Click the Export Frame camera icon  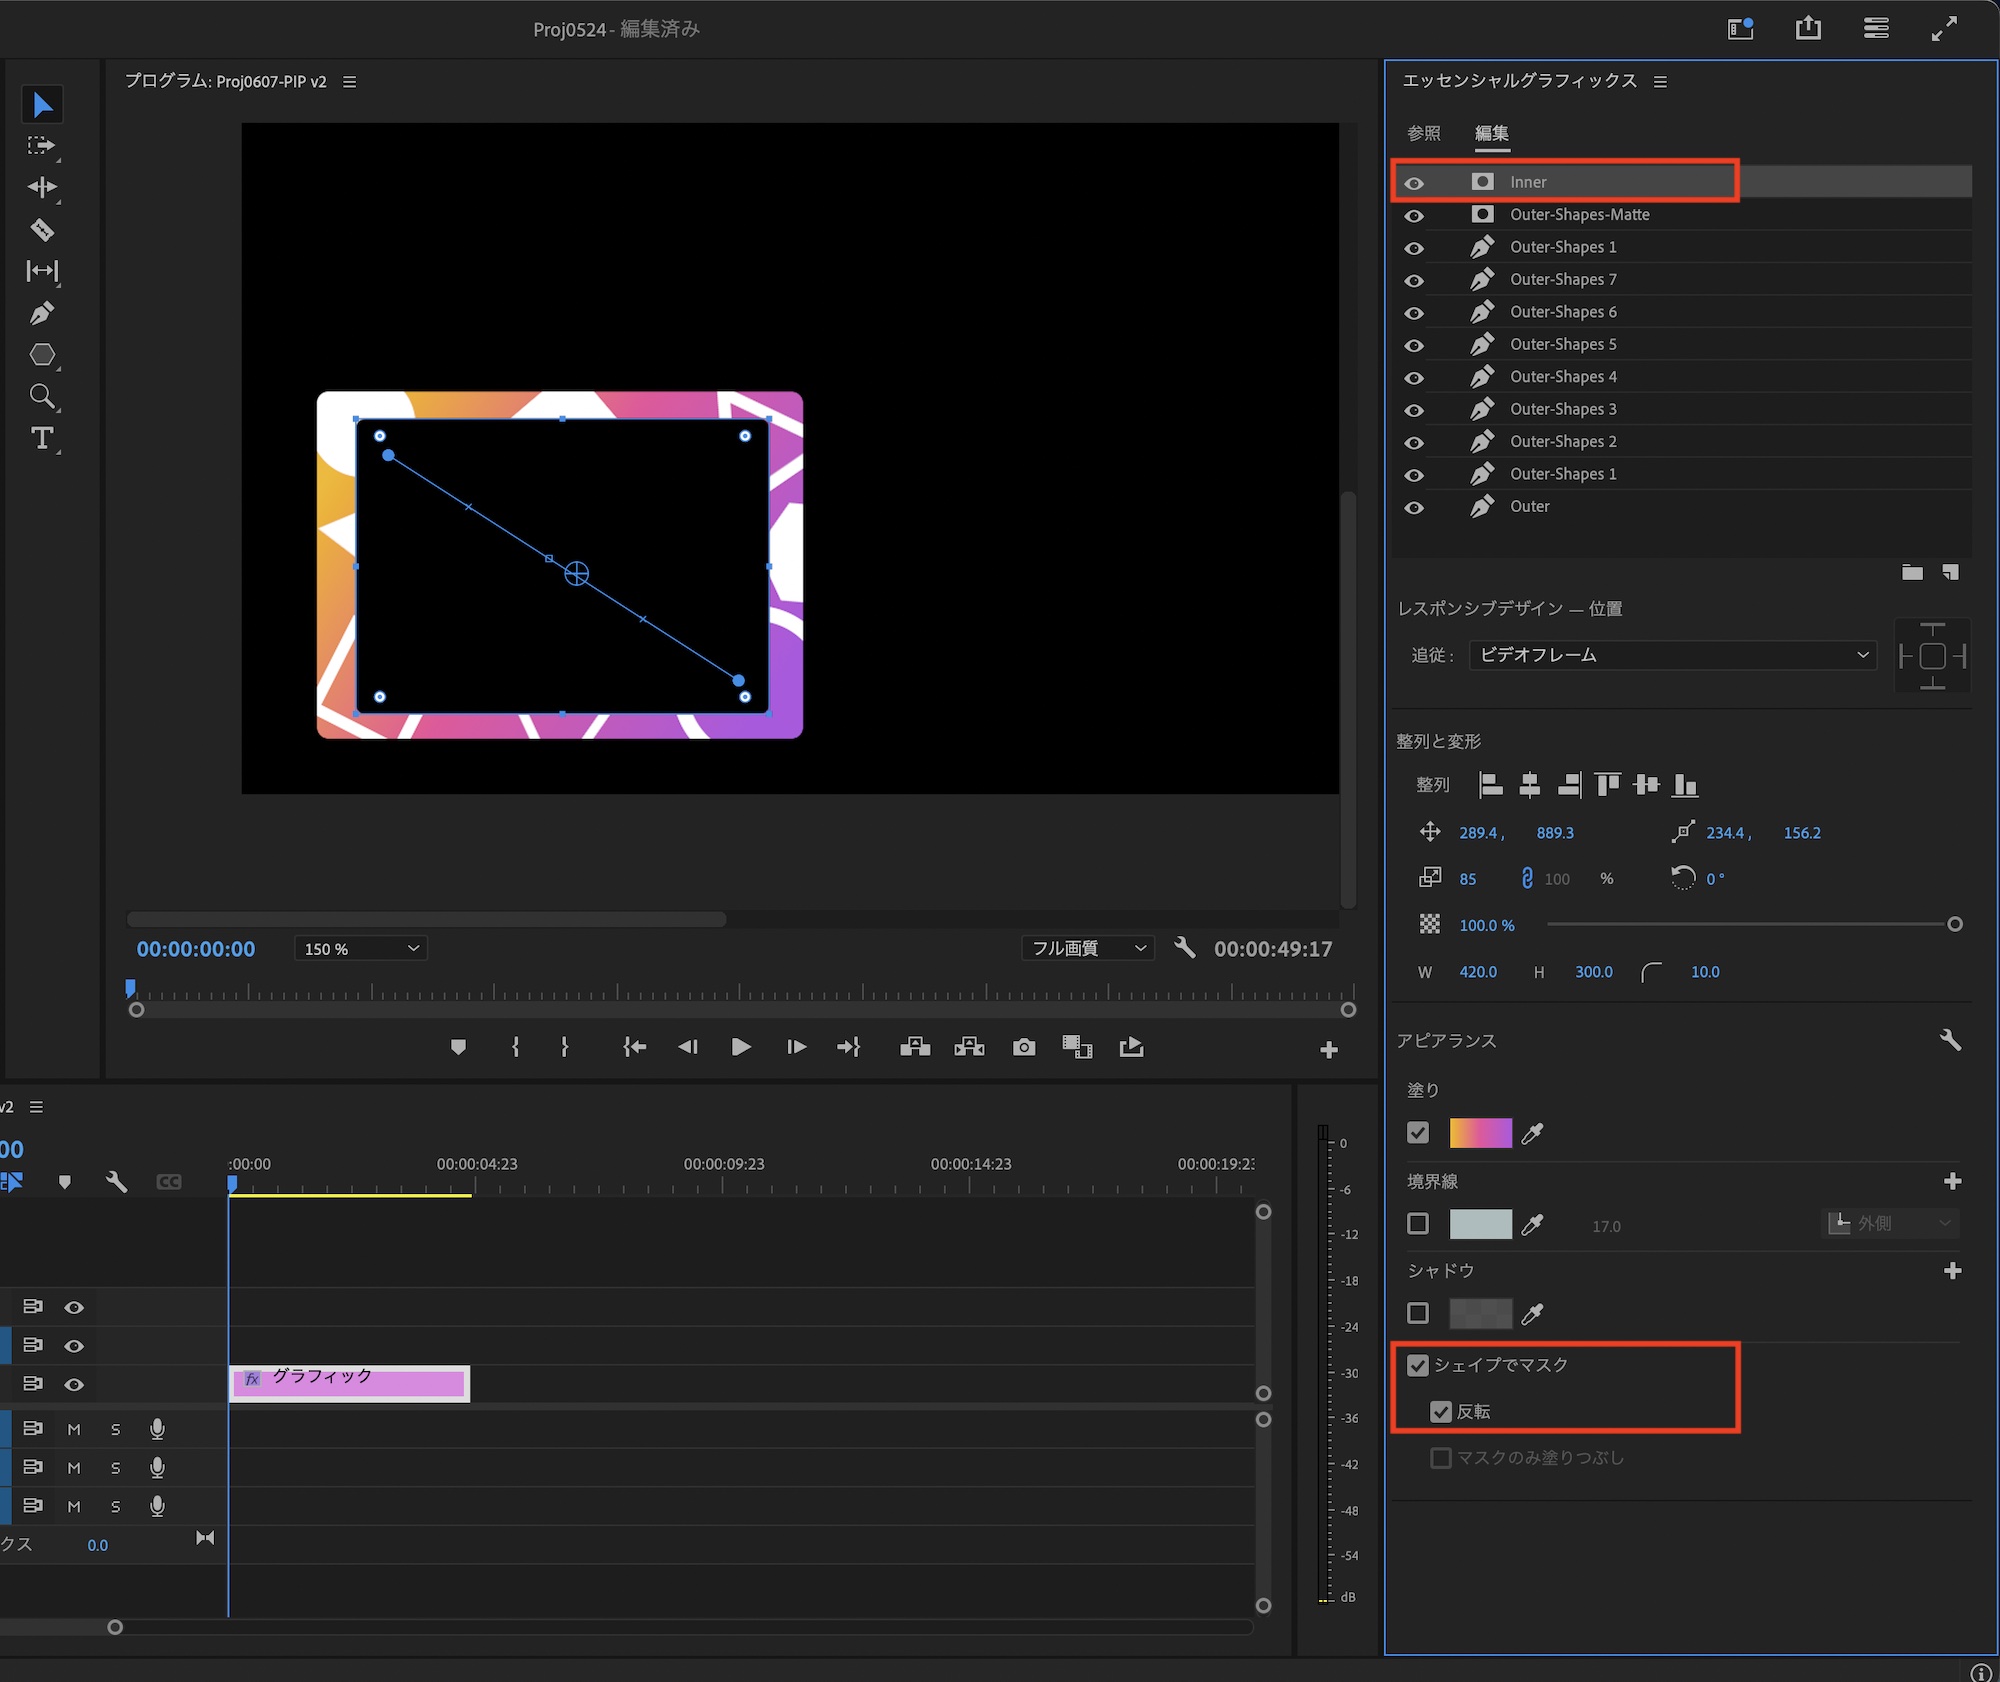tap(1023, 1047)
